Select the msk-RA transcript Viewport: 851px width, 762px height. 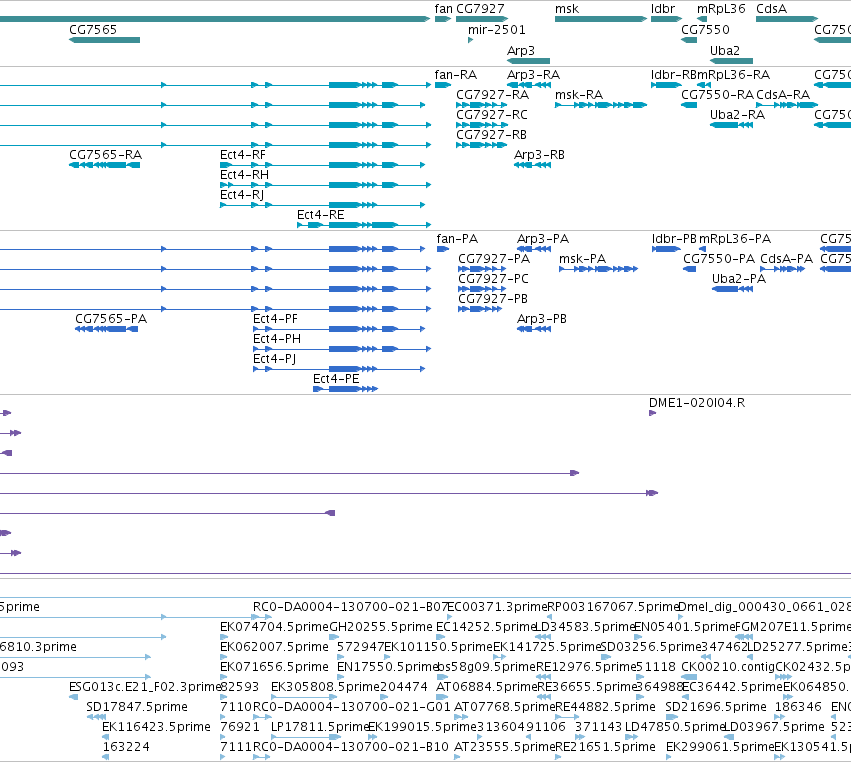[601, 105]
